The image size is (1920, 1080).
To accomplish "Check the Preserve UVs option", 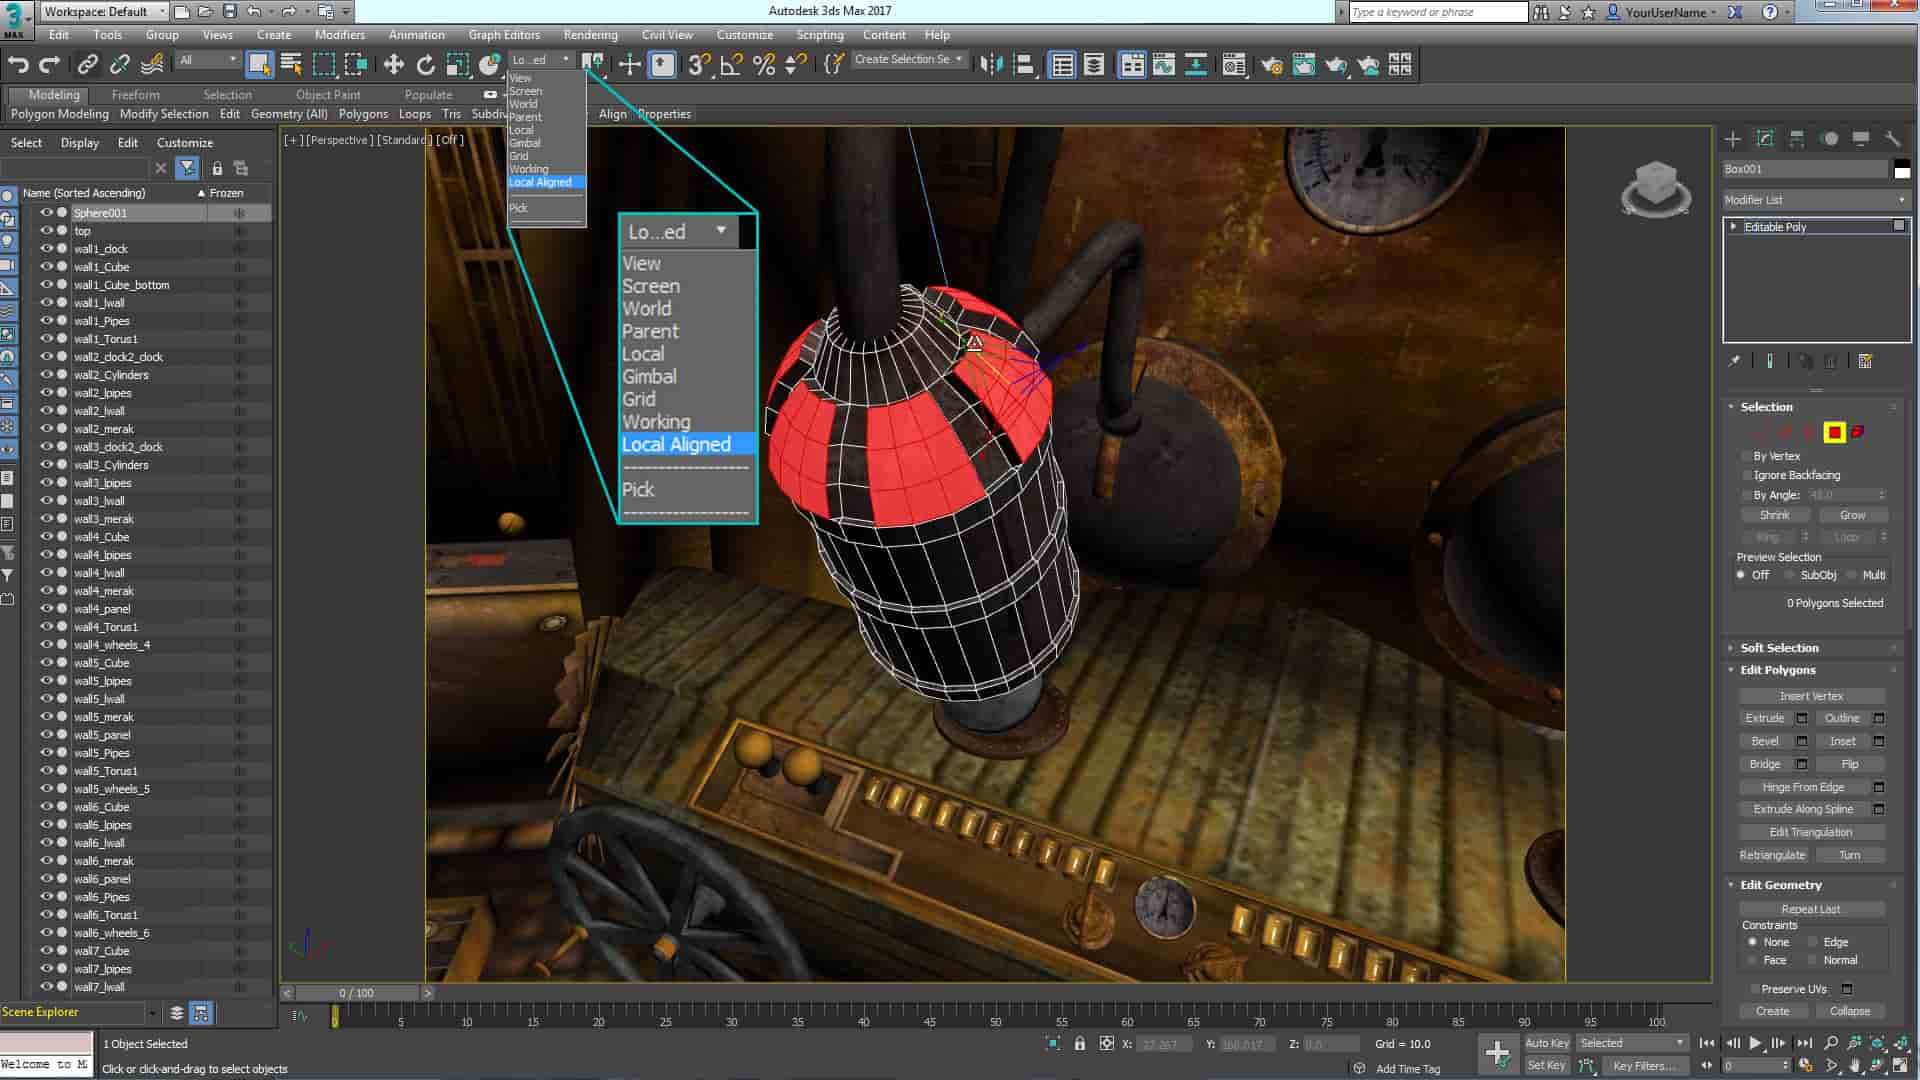I will pyautogui.click(x=1755, y=988).
